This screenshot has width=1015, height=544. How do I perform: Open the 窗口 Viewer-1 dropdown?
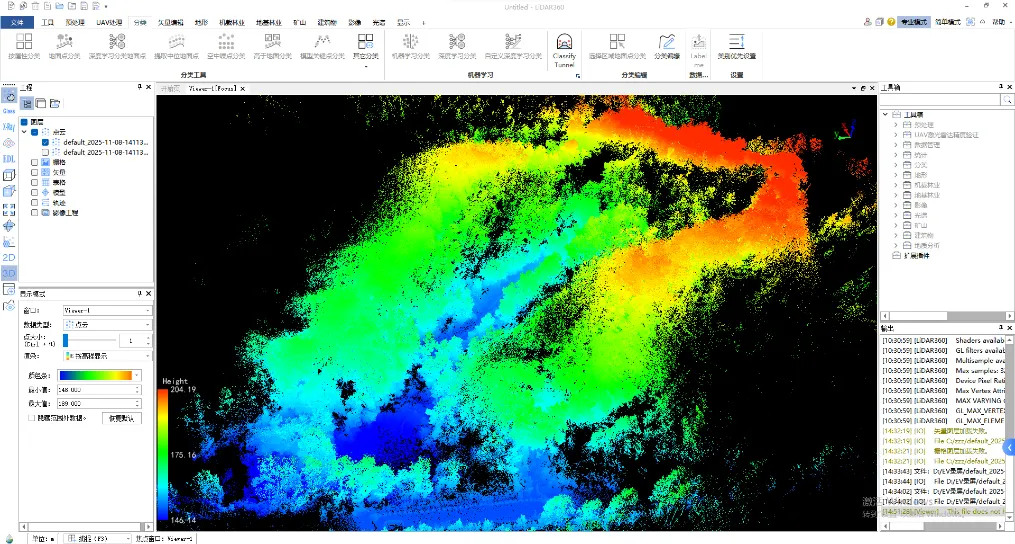tap(107, 310)
